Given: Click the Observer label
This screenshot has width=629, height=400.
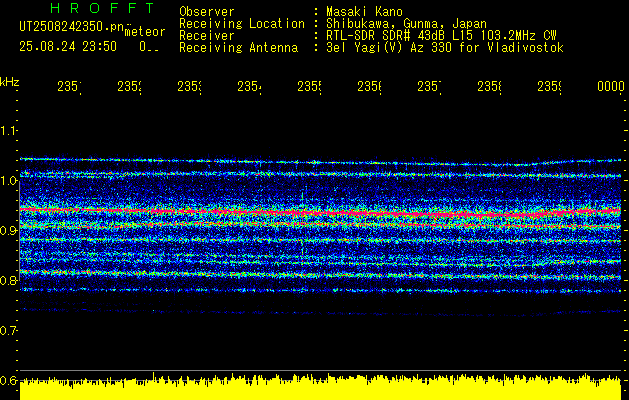Looking at the screenshot, I should 207,11.
